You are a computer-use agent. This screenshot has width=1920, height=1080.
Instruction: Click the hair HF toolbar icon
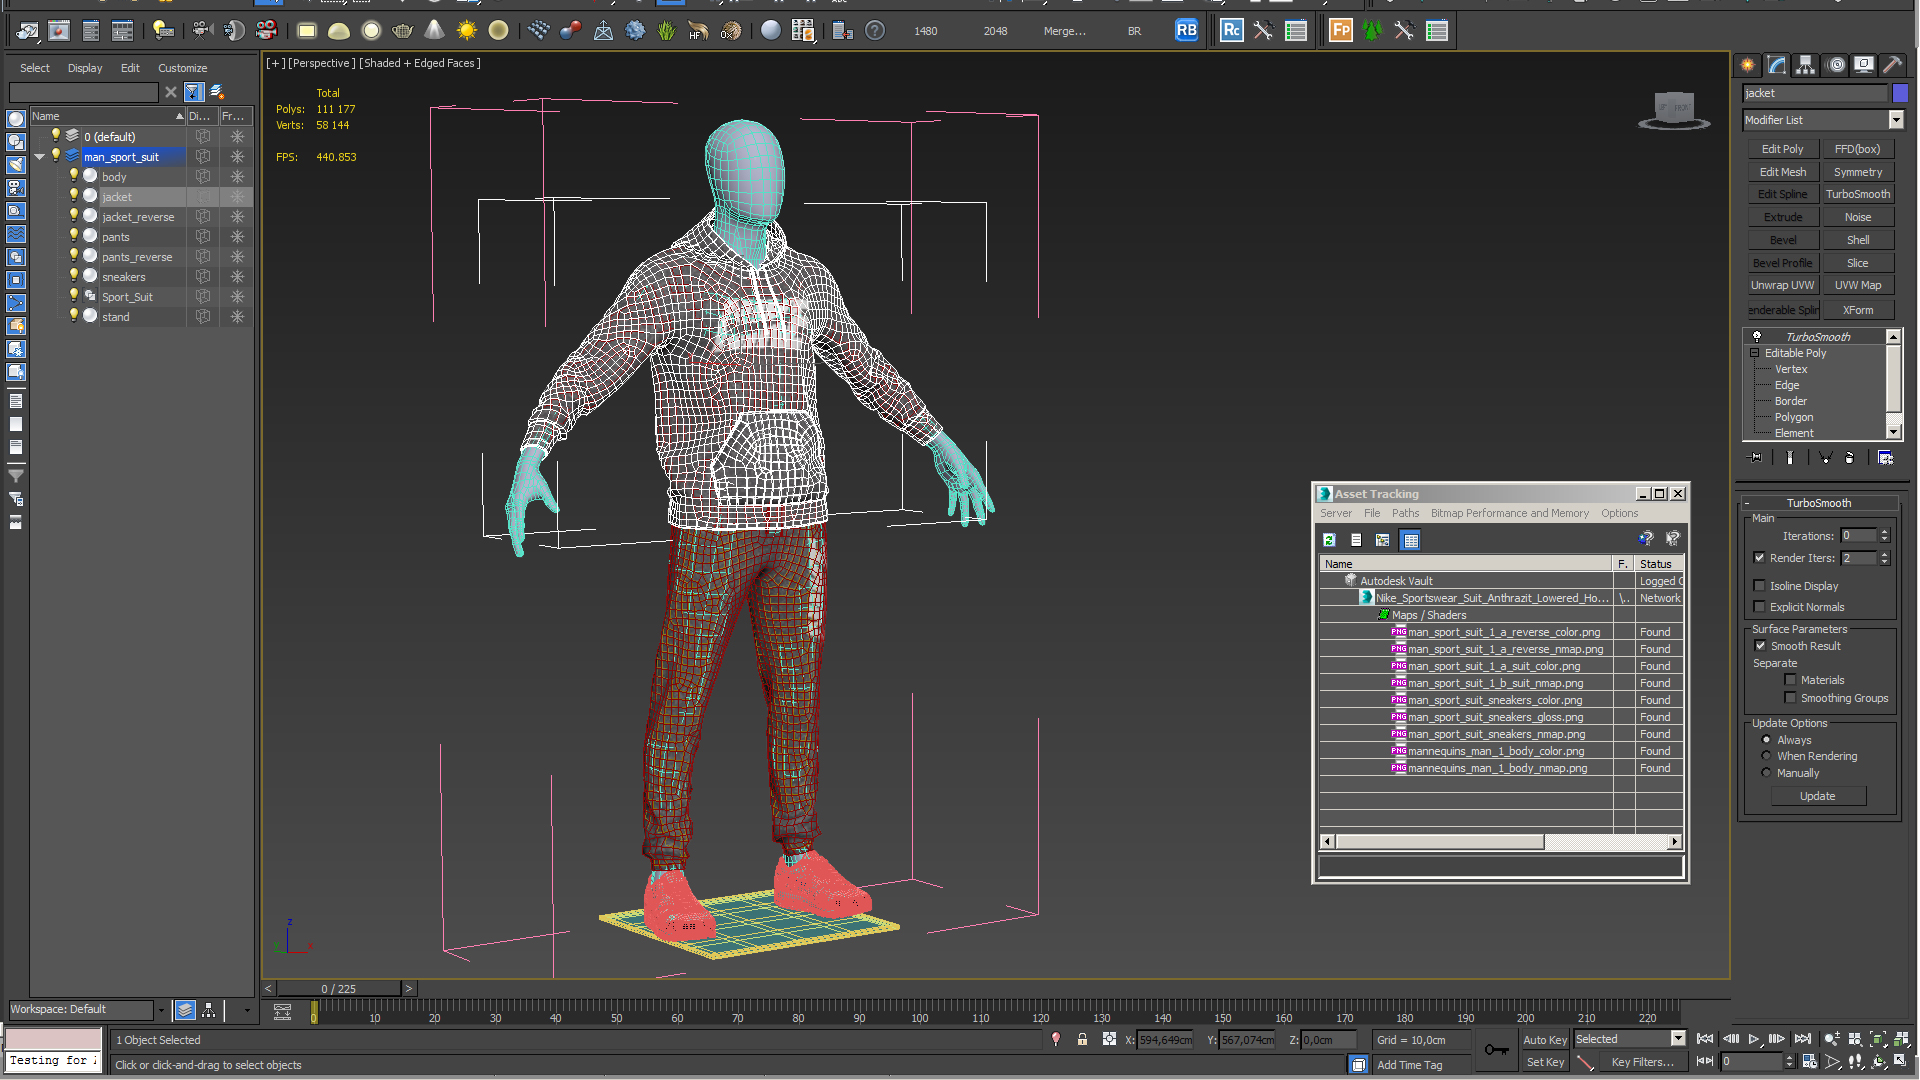[698, 31]
